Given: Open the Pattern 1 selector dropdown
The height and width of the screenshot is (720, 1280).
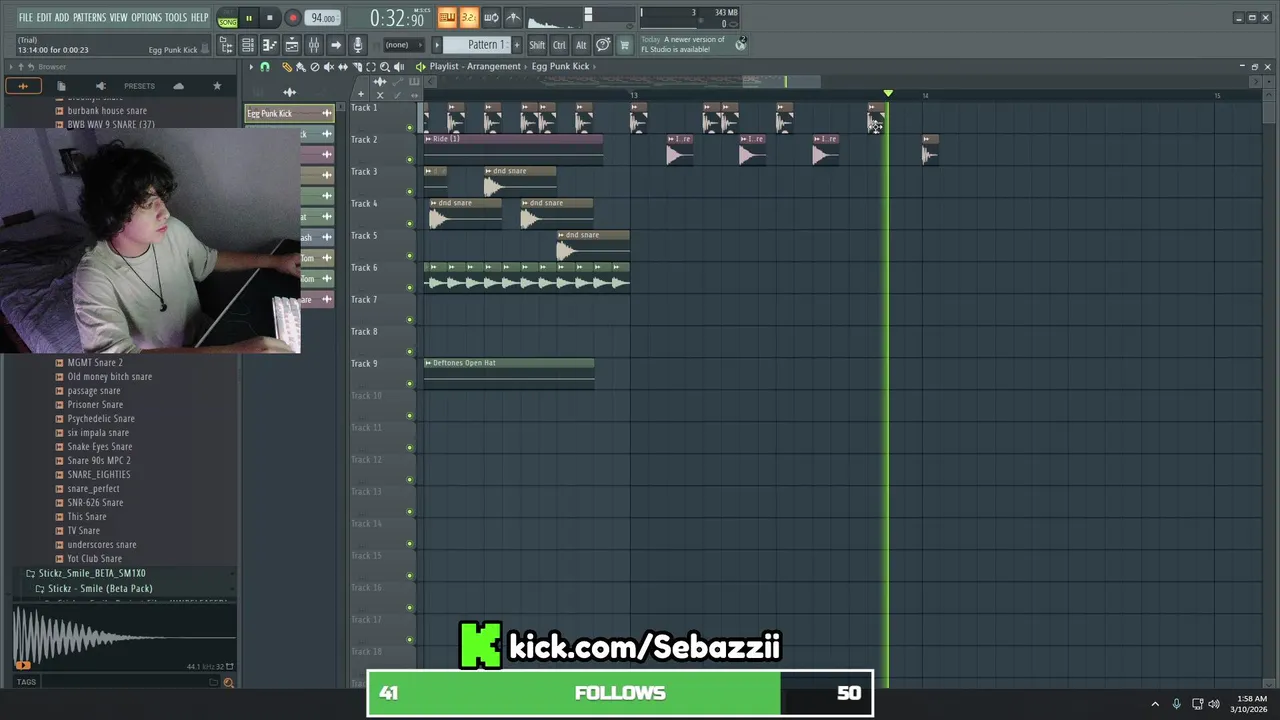Looking at the screenshot, I should click(477, 45).
